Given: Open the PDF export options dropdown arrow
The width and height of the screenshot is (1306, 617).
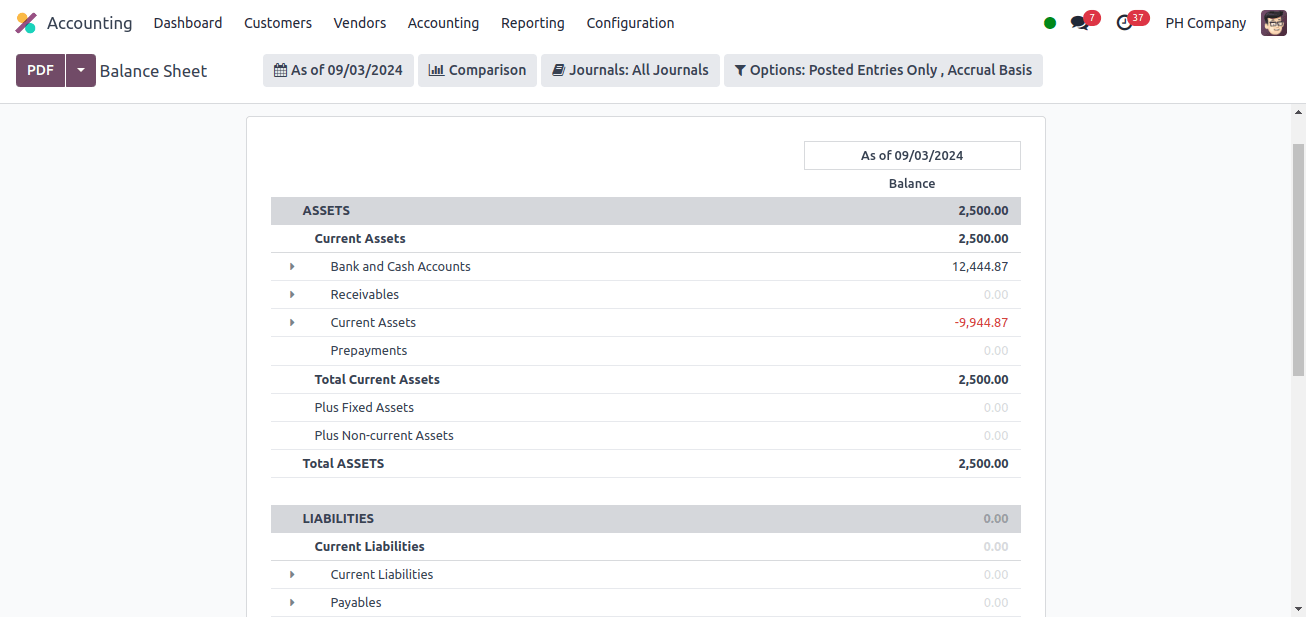Looking at the screenshot, I should coord(81,70).
